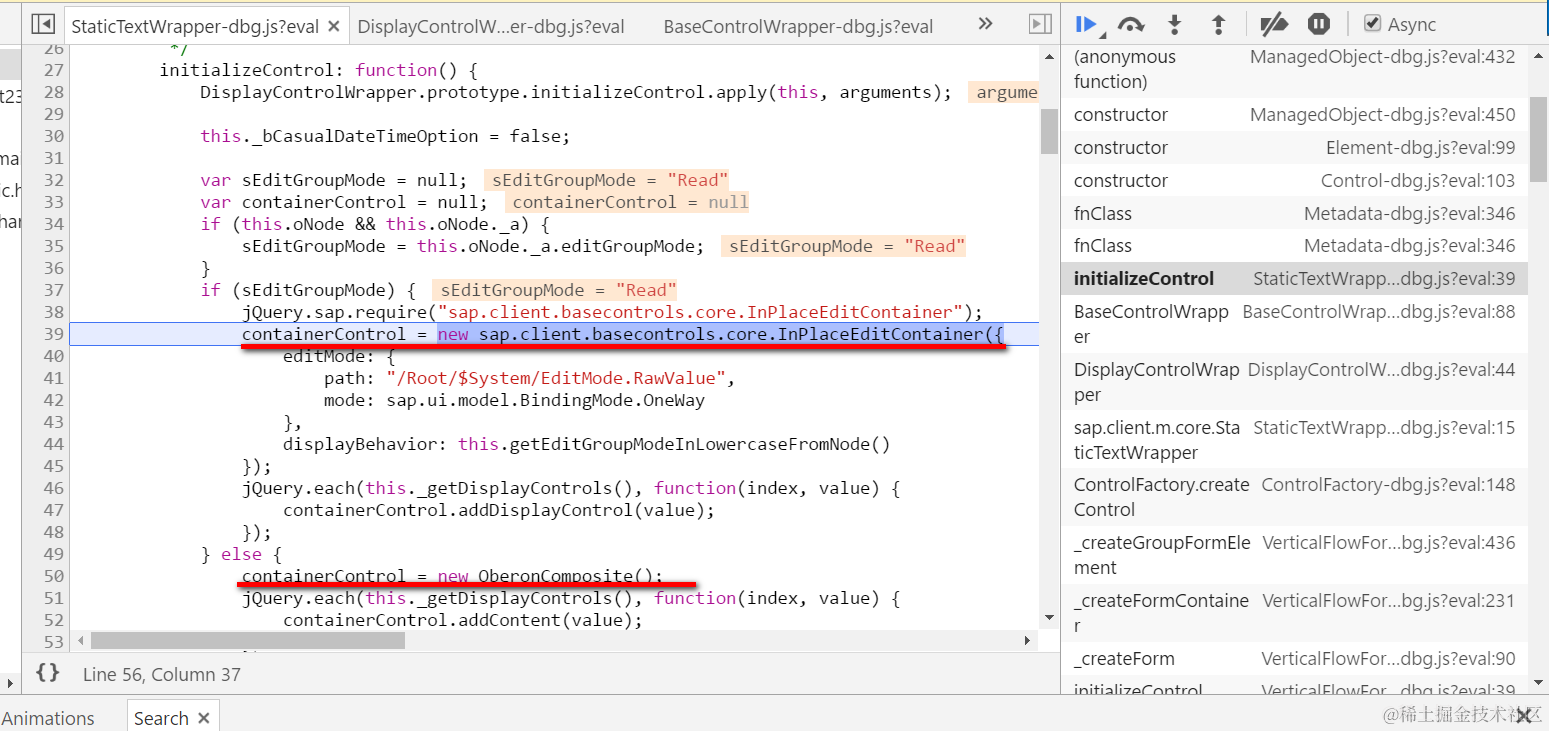Pretty print the source with {} button
Screen dimensions: 1549x731
(x=47, y=673)
